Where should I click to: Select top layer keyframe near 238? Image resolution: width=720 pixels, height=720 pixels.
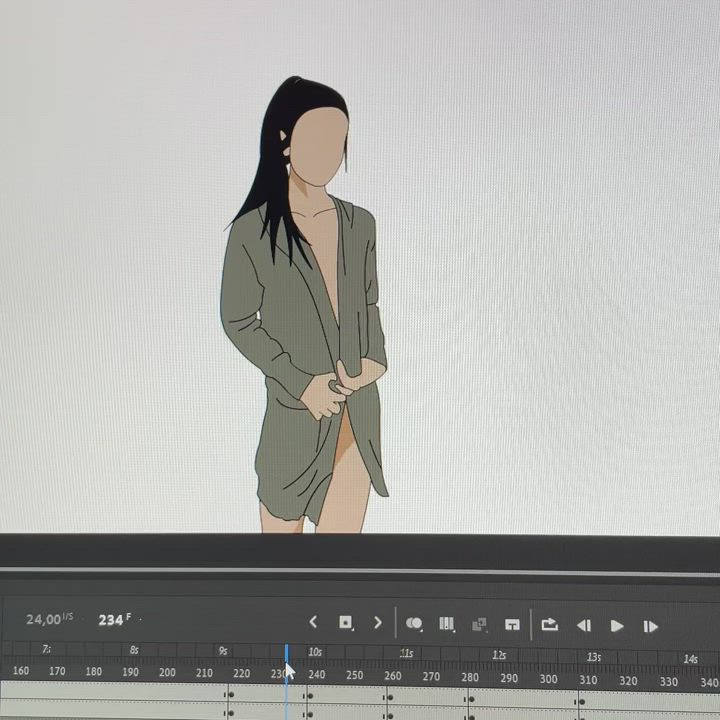pyautogui.click(x=310, y=696)
